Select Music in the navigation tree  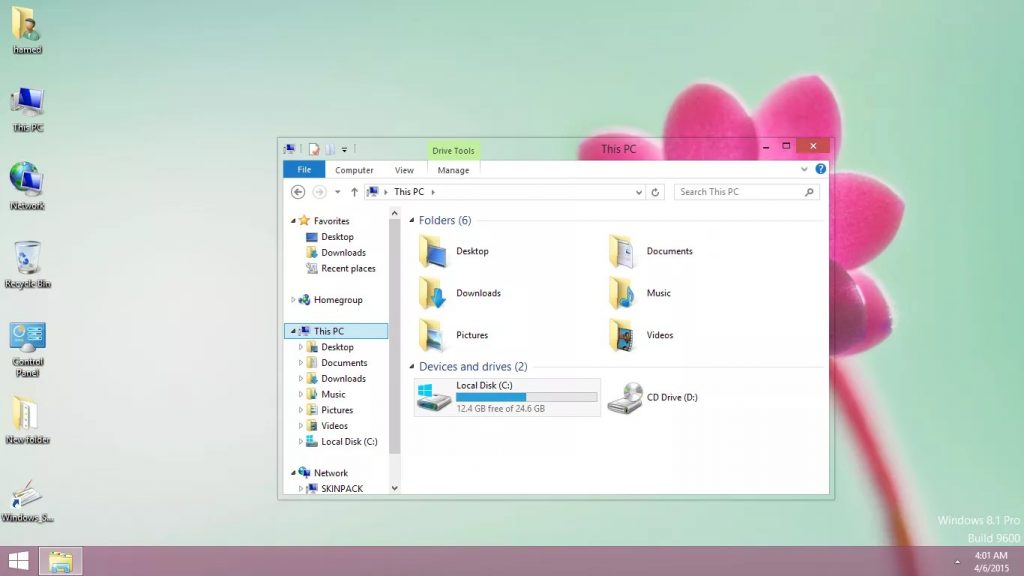click(333, 394)
